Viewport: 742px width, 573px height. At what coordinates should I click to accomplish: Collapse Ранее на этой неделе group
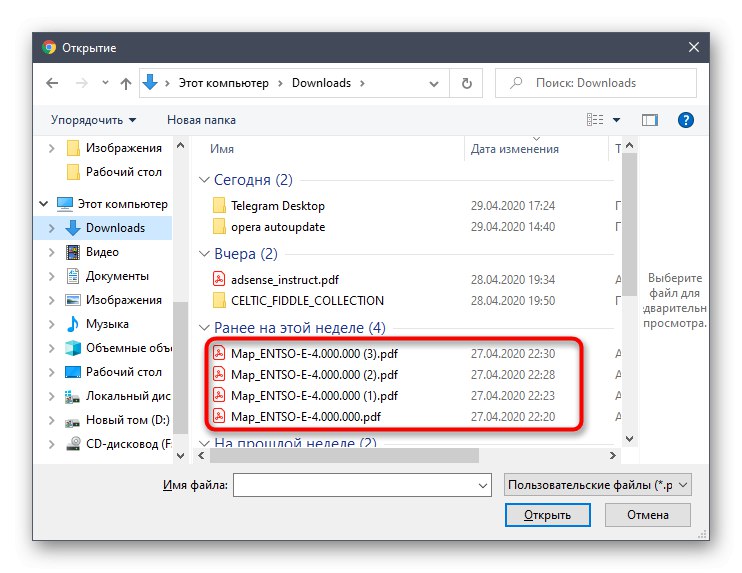click(204, 327)
